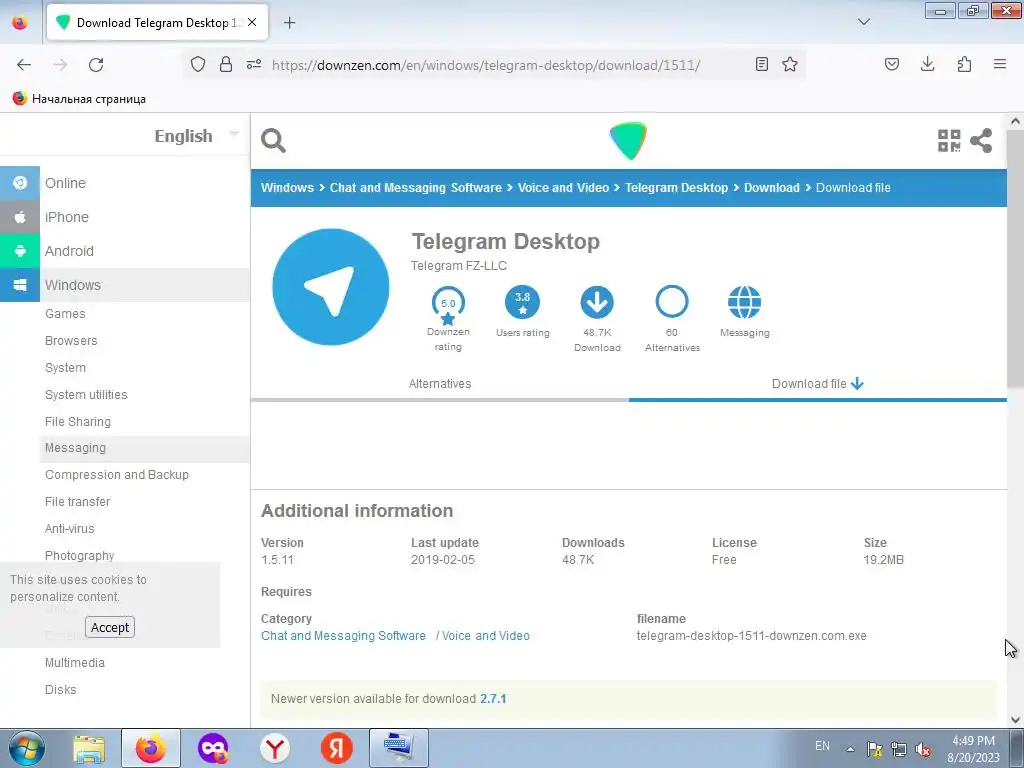Click the site search magnifier icon

click(x=273, y=140)
